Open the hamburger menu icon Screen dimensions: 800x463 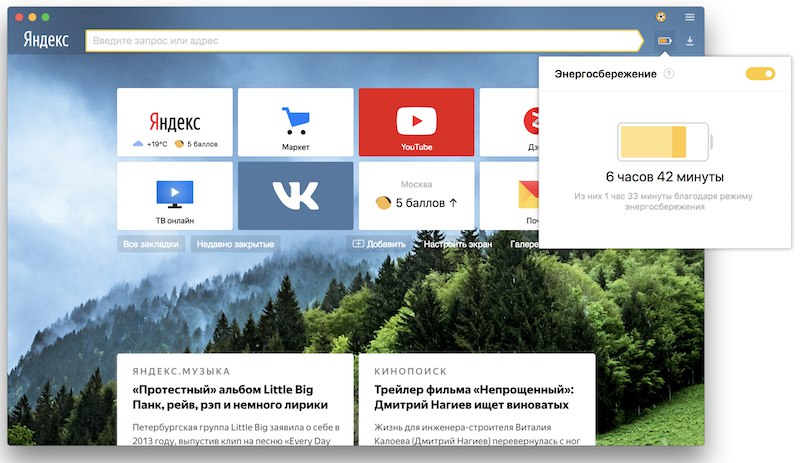[x=690, y=17]
